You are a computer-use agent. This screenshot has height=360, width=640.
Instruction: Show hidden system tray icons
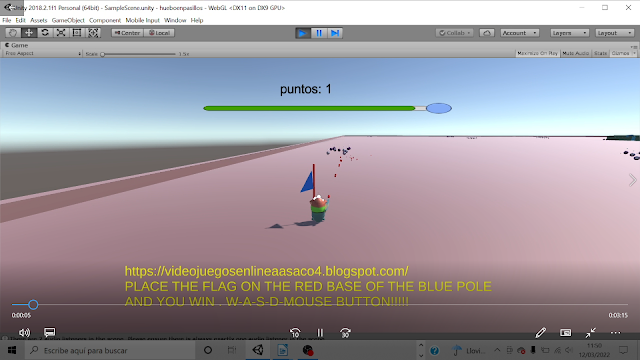coord(497,350)
